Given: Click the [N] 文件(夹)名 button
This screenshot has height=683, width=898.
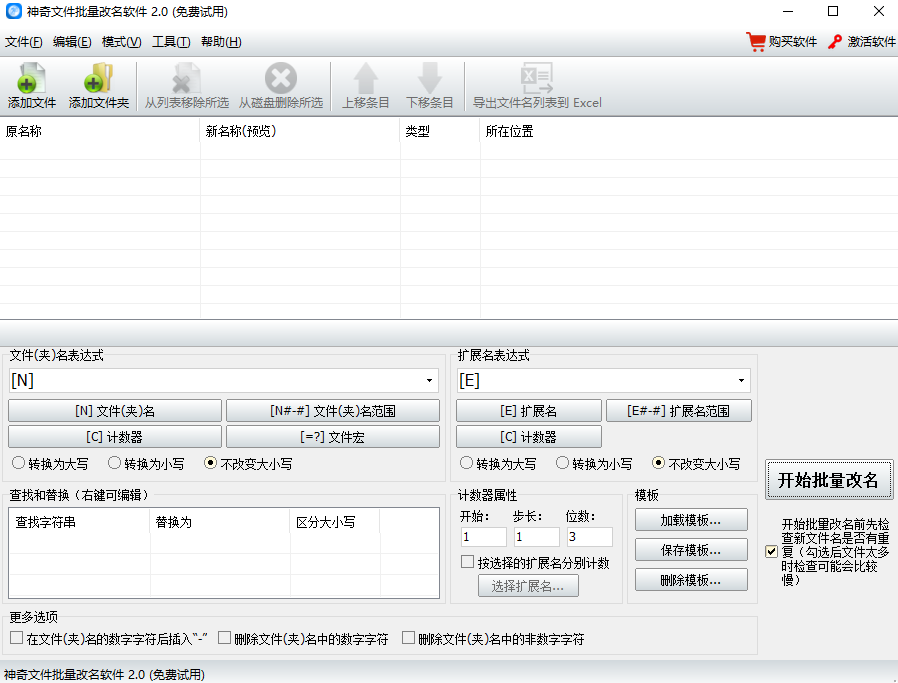Looking at the screenshot, I should pos(115,411).
